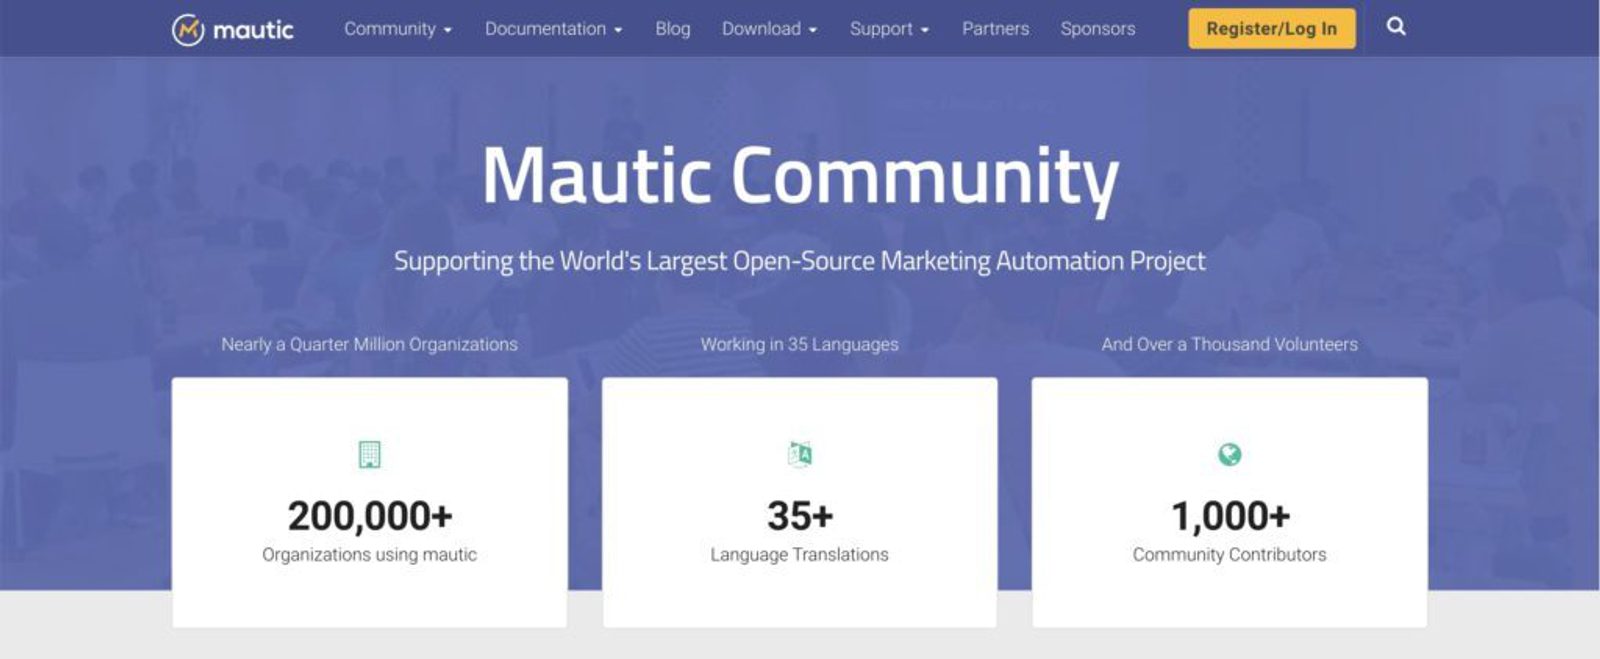Select the 35+ language count
This screenshot has width=1600, height=659.
pyautogui.click(x=800, y=516)
